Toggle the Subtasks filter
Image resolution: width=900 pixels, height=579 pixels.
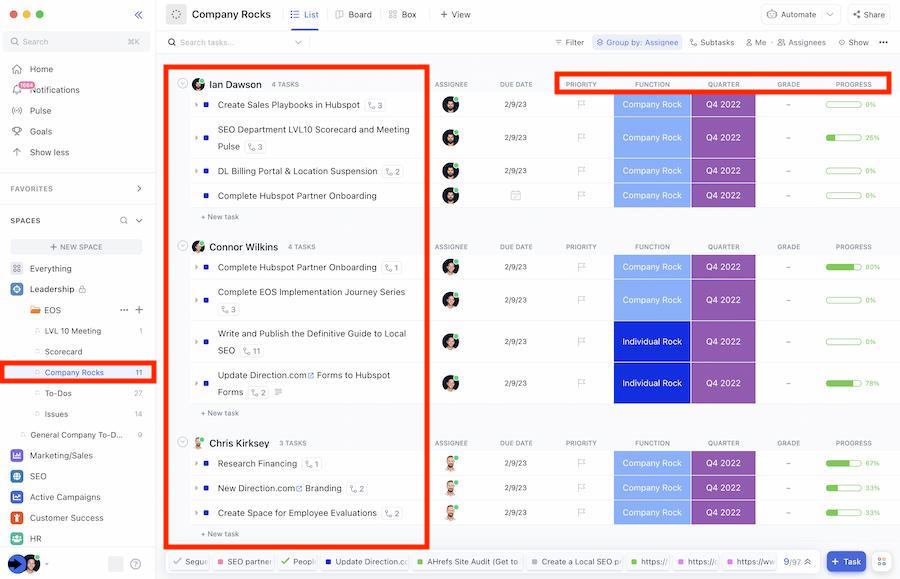point(716,42)
